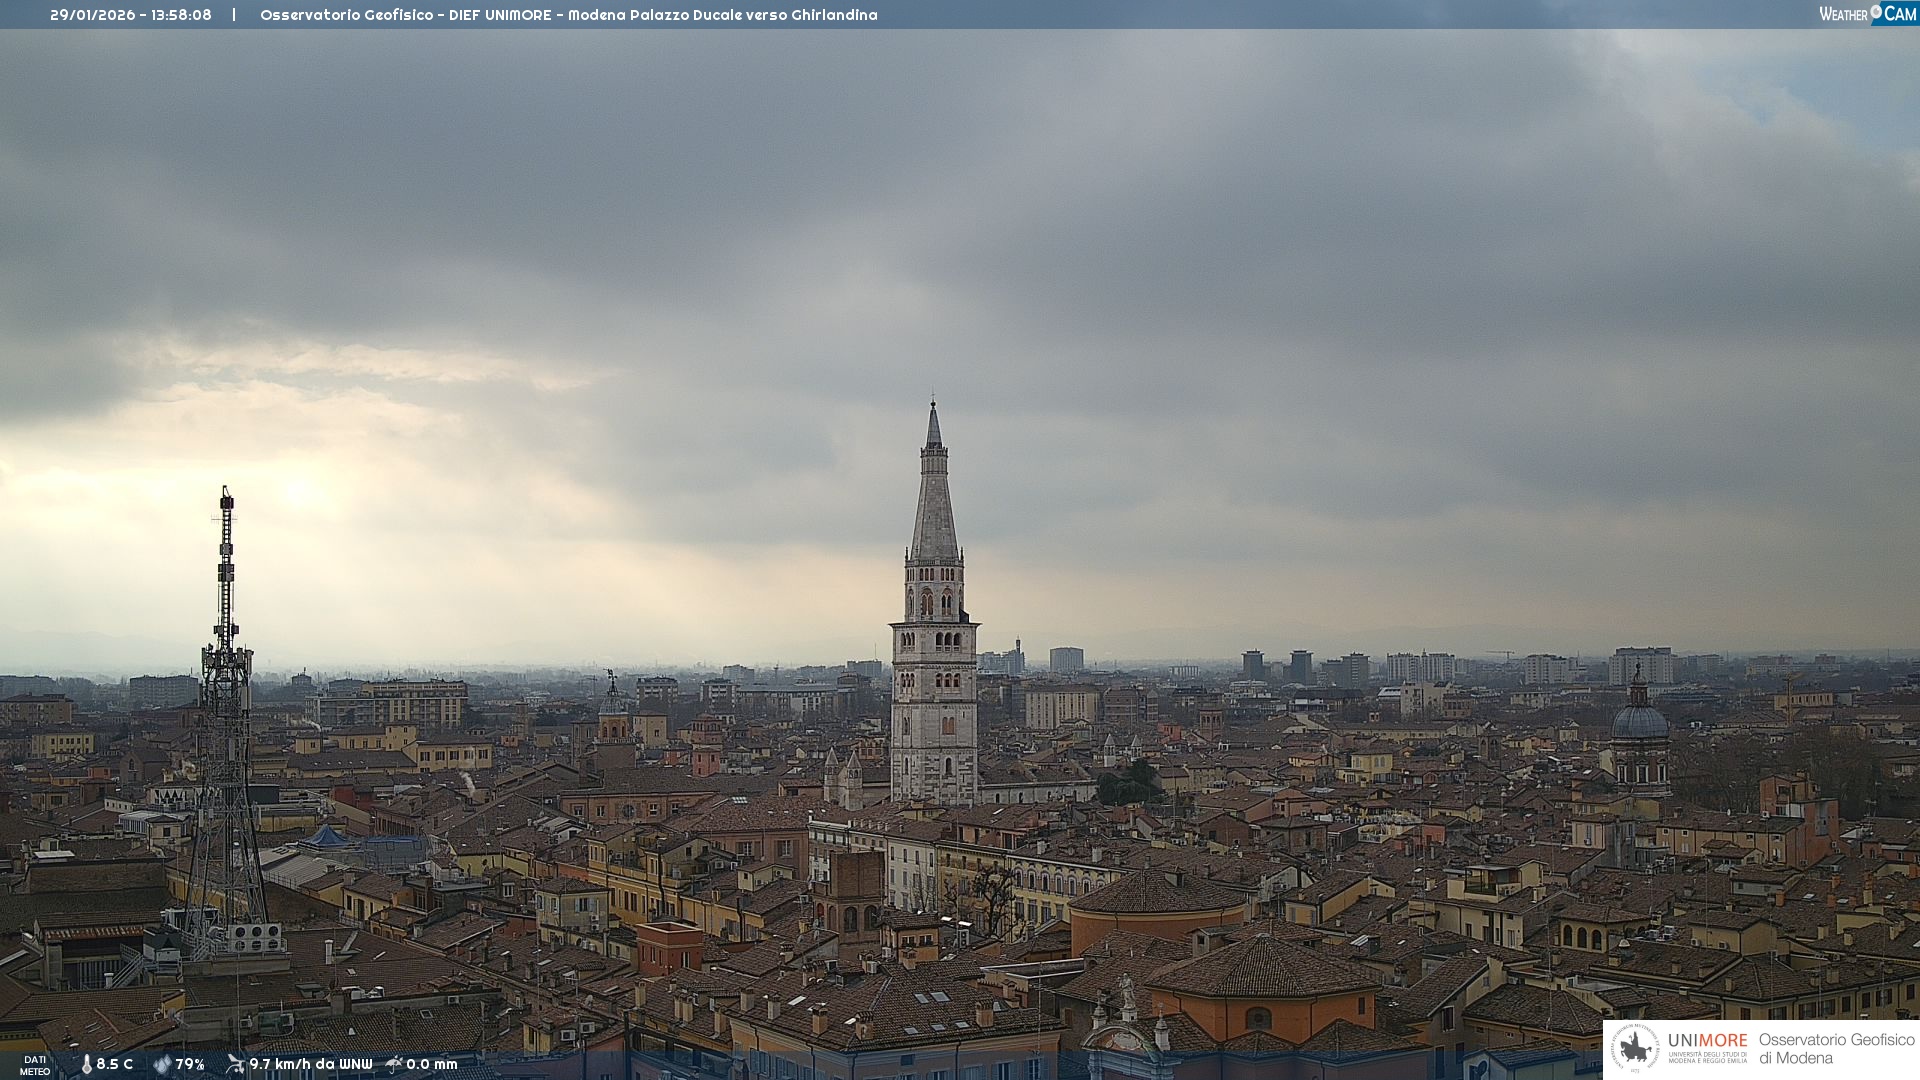Click the 0.0 mm rainfall value
The image size is (1920, 1080).
(x=432, y=1065)
